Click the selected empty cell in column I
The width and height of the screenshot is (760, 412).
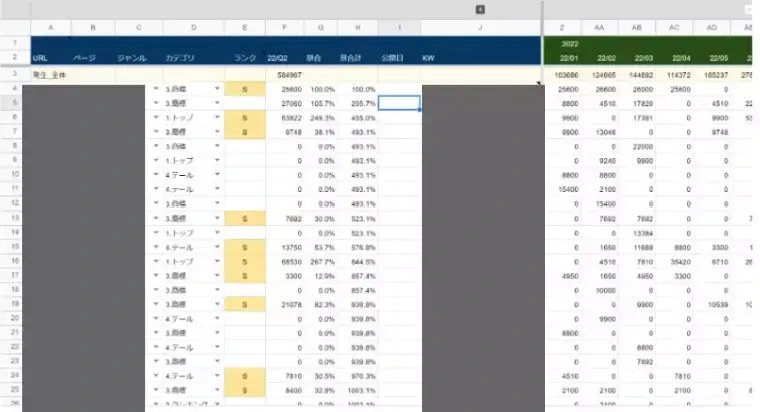point(399,103)
